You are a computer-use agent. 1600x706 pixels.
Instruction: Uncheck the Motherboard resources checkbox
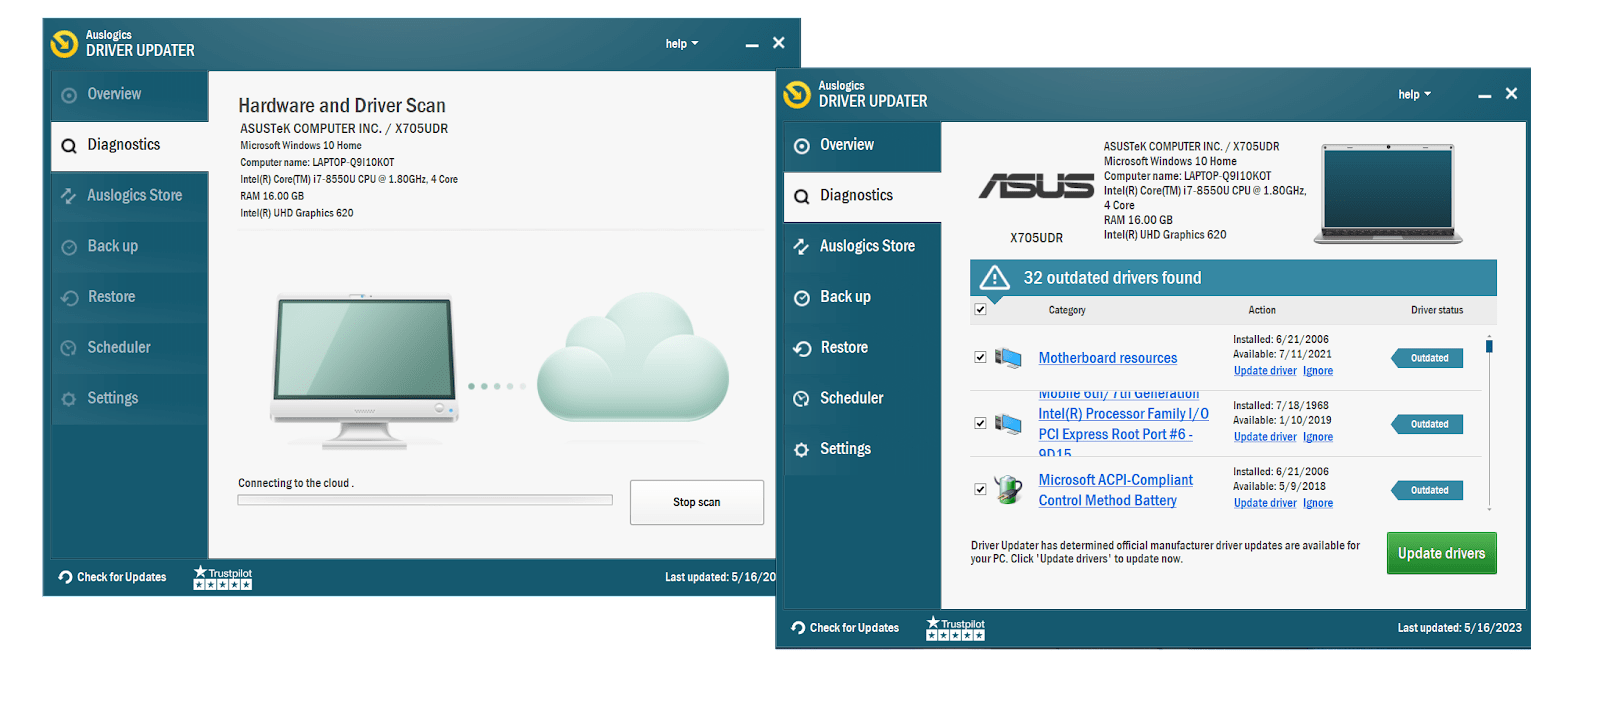(x=980, y=357)
